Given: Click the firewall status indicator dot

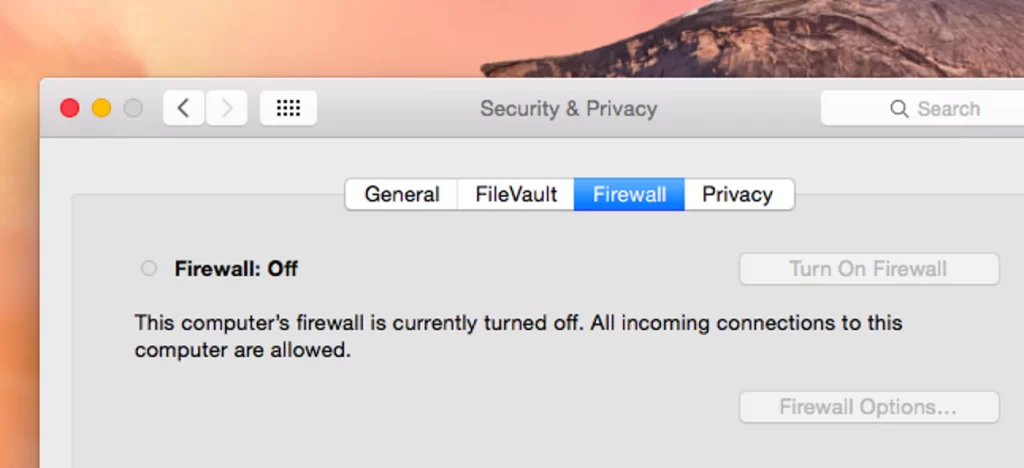Looking at the screenshot, I should point(149,268).
